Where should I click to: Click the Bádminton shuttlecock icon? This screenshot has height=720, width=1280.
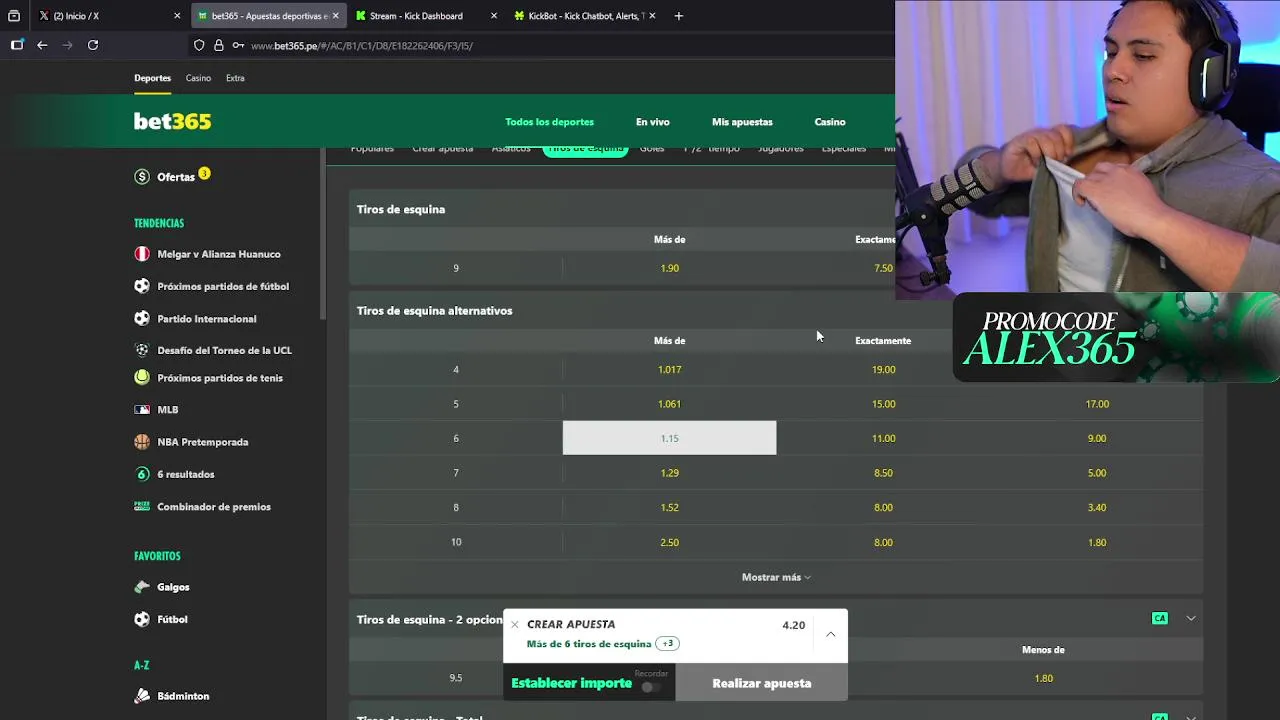coord(142,696)
